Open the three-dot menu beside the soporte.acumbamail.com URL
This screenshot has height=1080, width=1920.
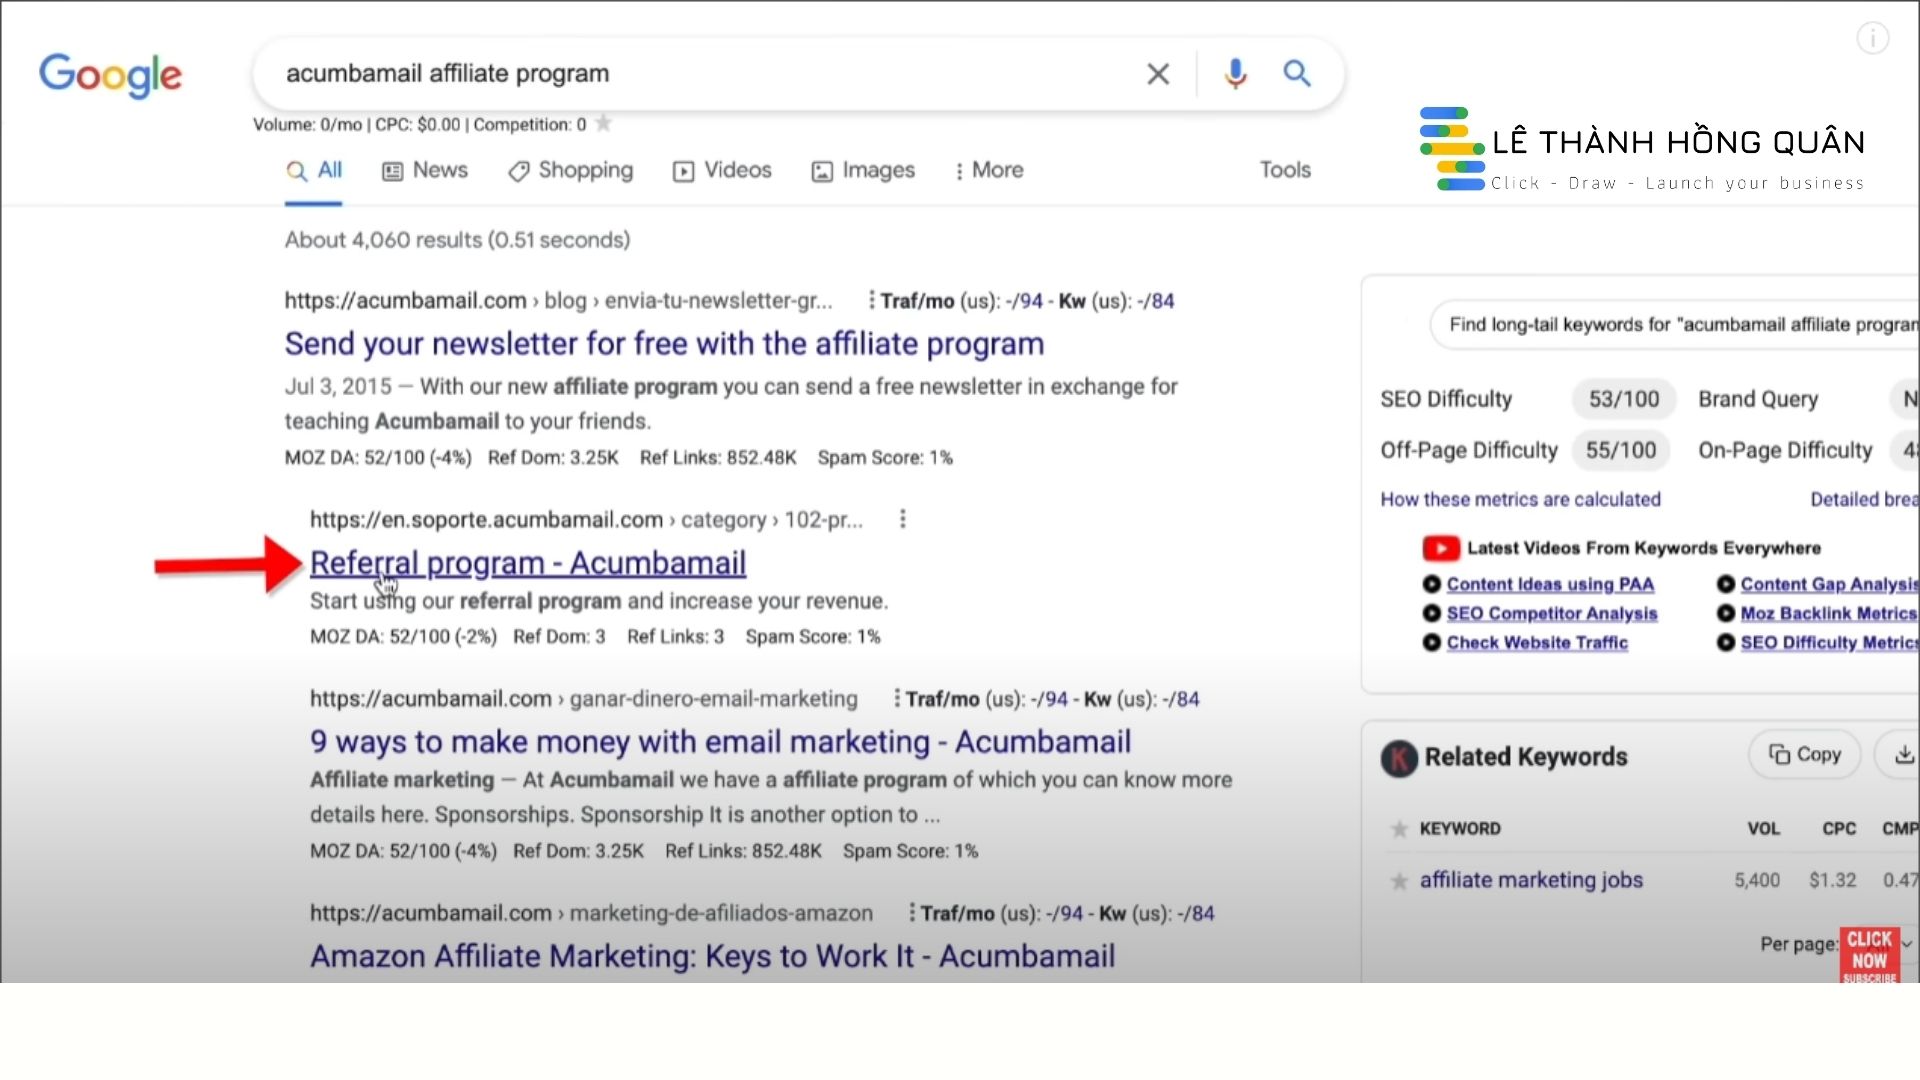point(902,519)
